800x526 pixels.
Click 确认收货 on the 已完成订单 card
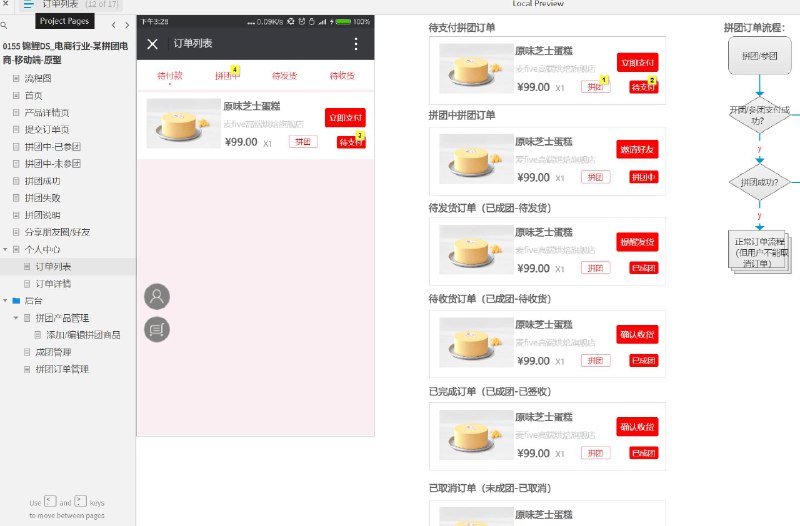(x=637, y=427)
